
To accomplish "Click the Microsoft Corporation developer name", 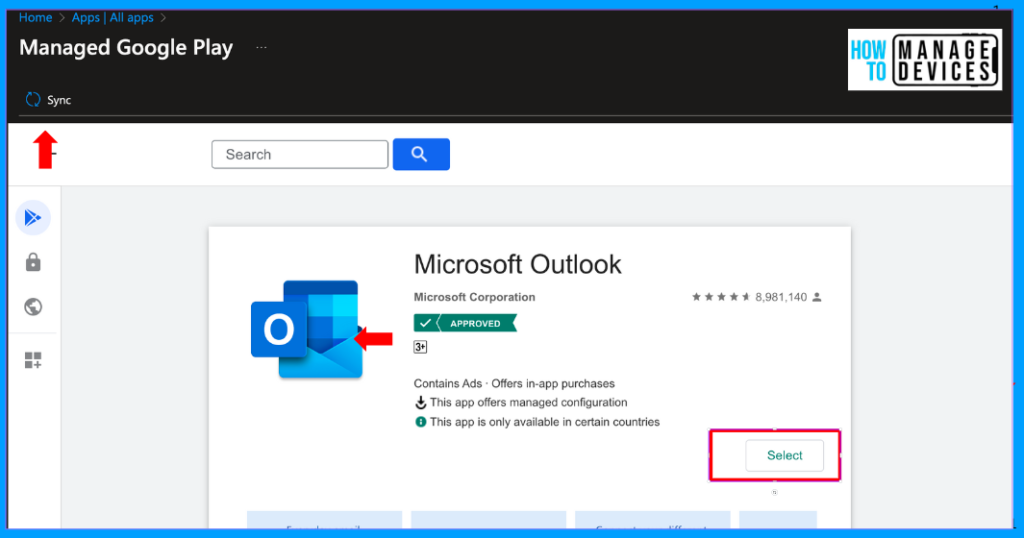I will pos(474,297).
